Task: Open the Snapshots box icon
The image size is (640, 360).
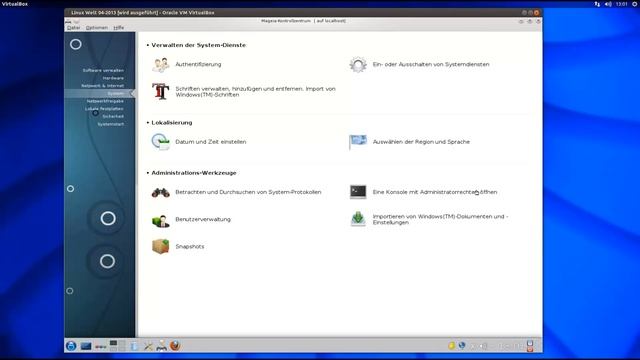Action: pyautogui.click(x=160, y=247)
